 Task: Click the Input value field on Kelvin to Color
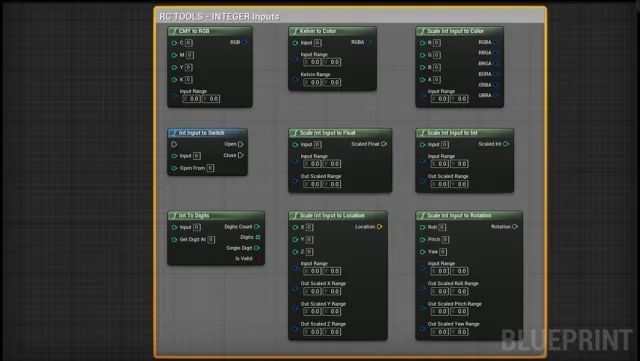(x=318, y=43)
